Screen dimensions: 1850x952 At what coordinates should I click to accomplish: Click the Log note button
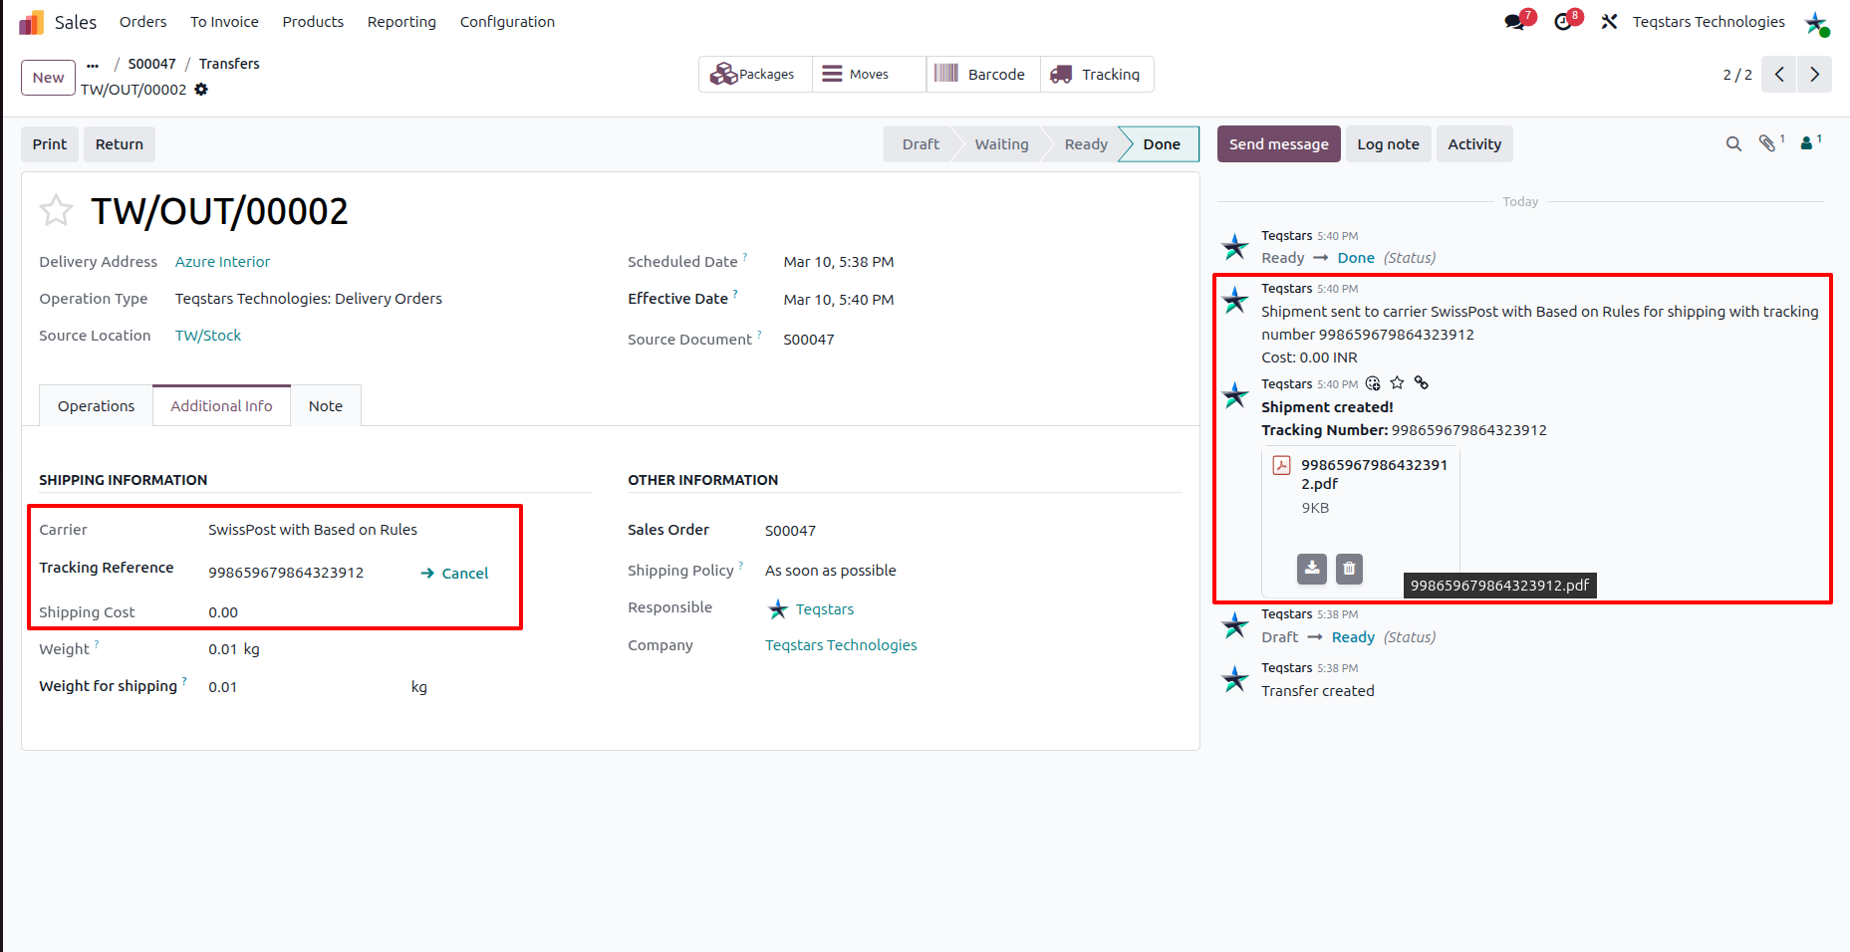tap(1388, 144)
